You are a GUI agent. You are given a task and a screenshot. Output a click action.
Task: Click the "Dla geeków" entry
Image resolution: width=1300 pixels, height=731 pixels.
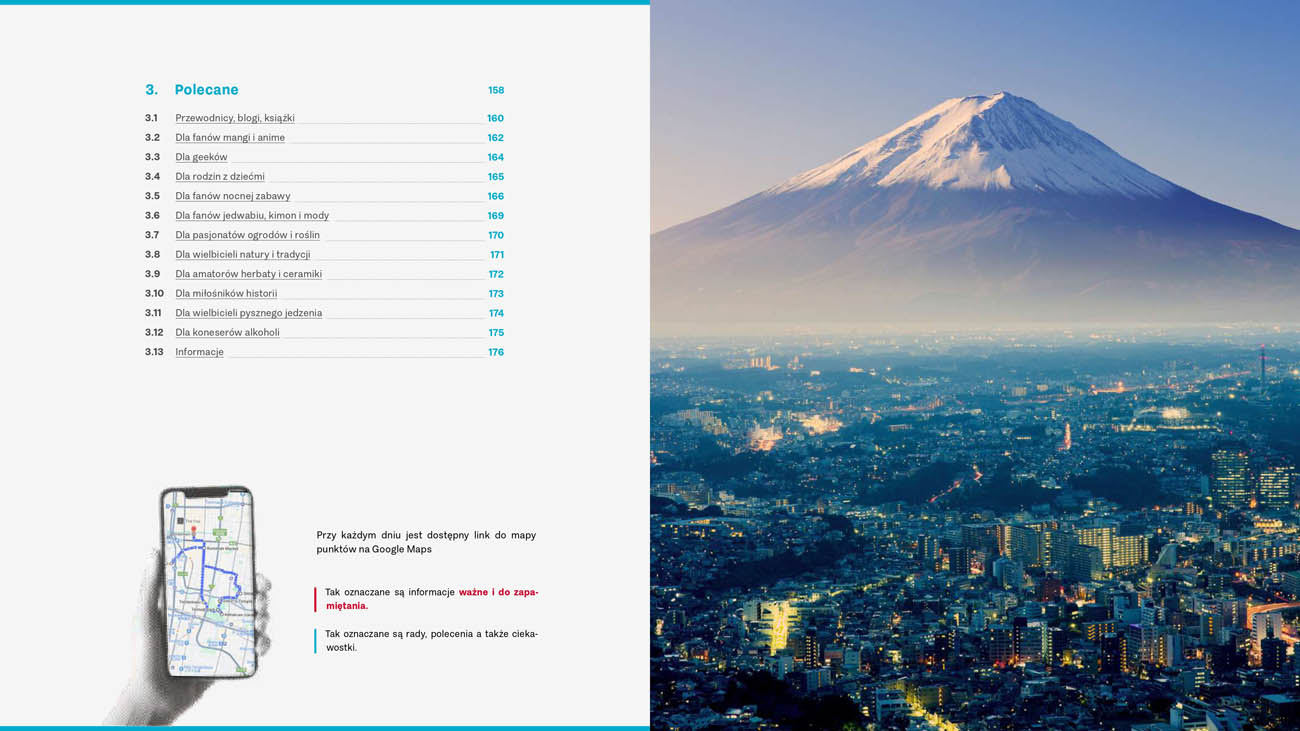(x=201, y=157)
